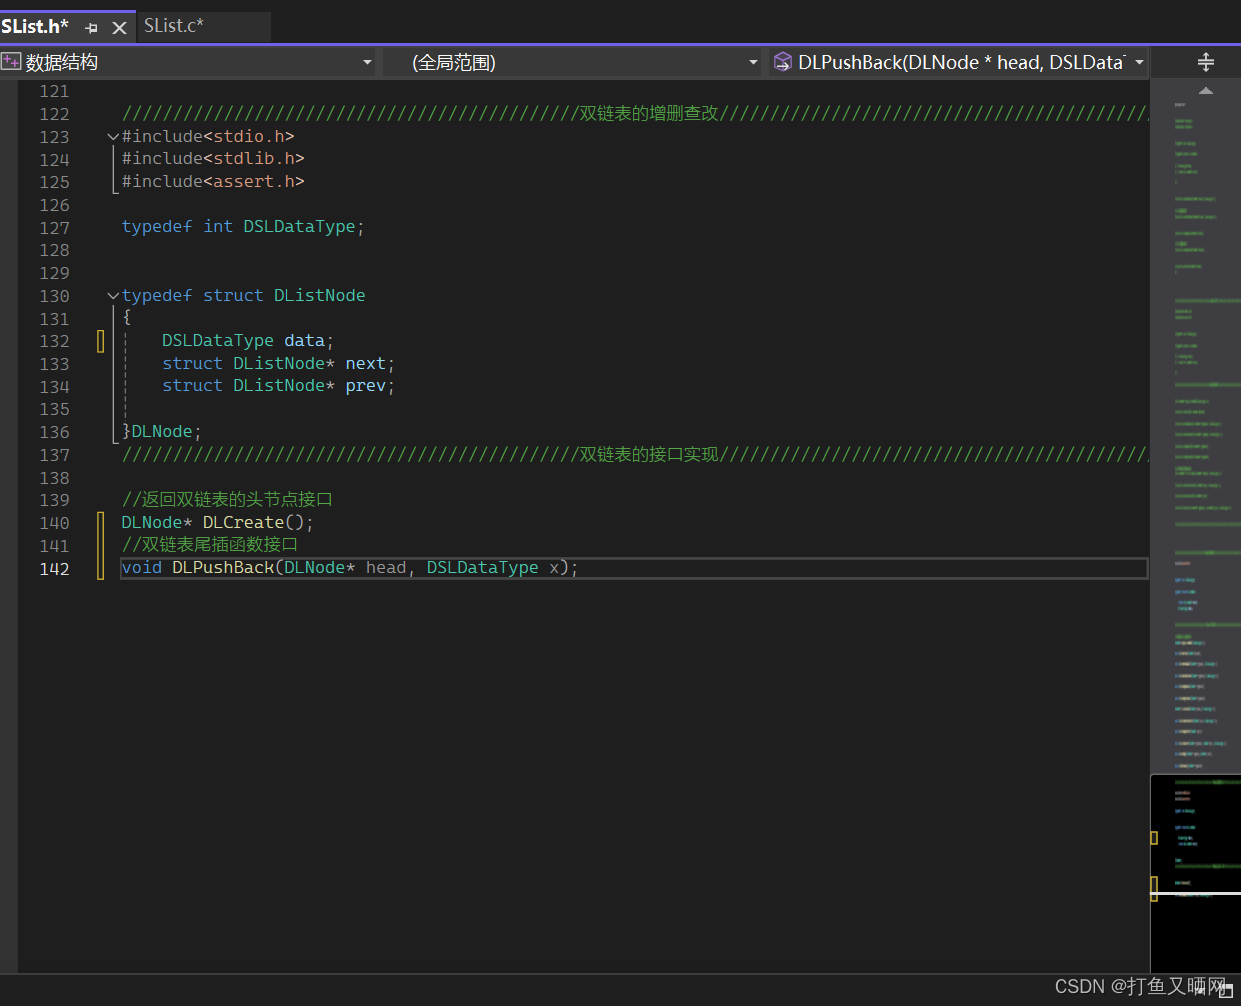This screenshot has height=1006, width=1241.
Task: Click the 'data' member on line 132
Action: coord(304,341)
